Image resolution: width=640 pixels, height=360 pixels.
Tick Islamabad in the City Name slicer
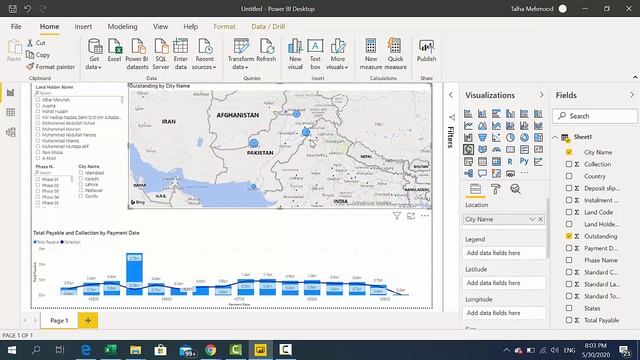point(81,173)
